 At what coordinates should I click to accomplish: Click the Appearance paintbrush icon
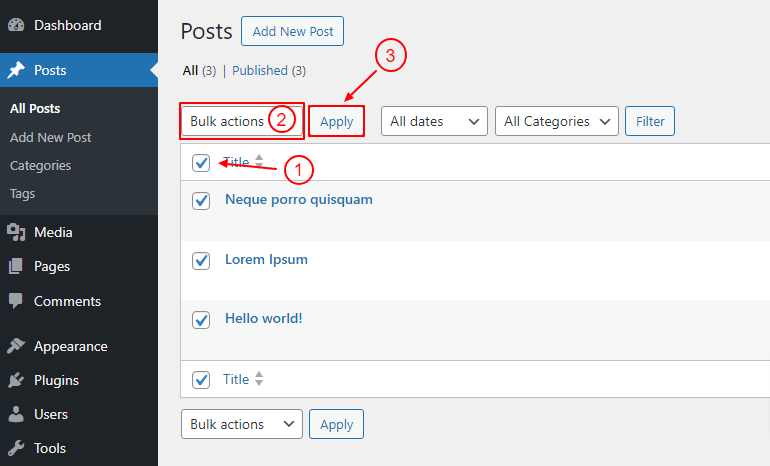(x=16, y=346)
